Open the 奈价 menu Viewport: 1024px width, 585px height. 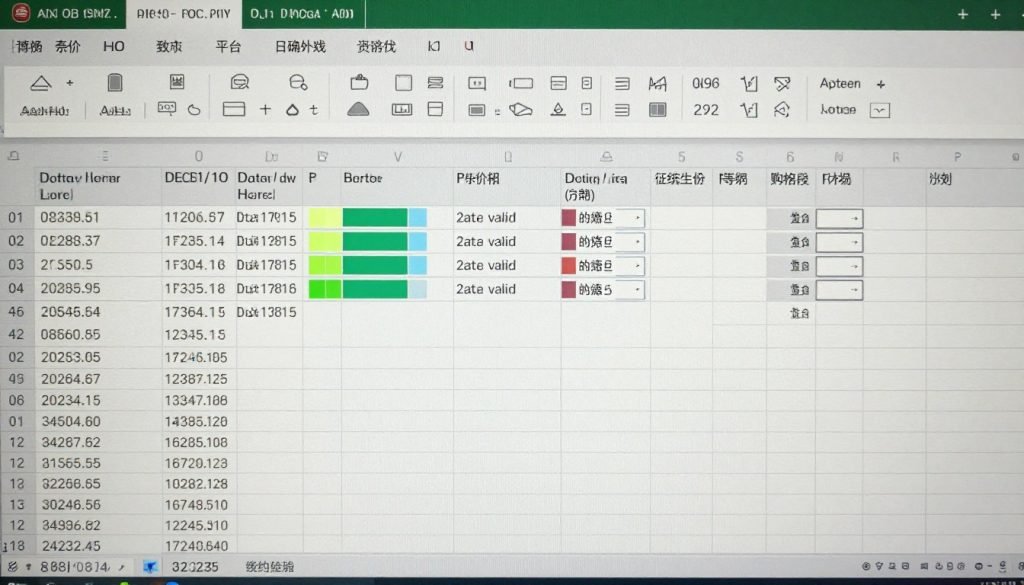(x=68, y=46)
